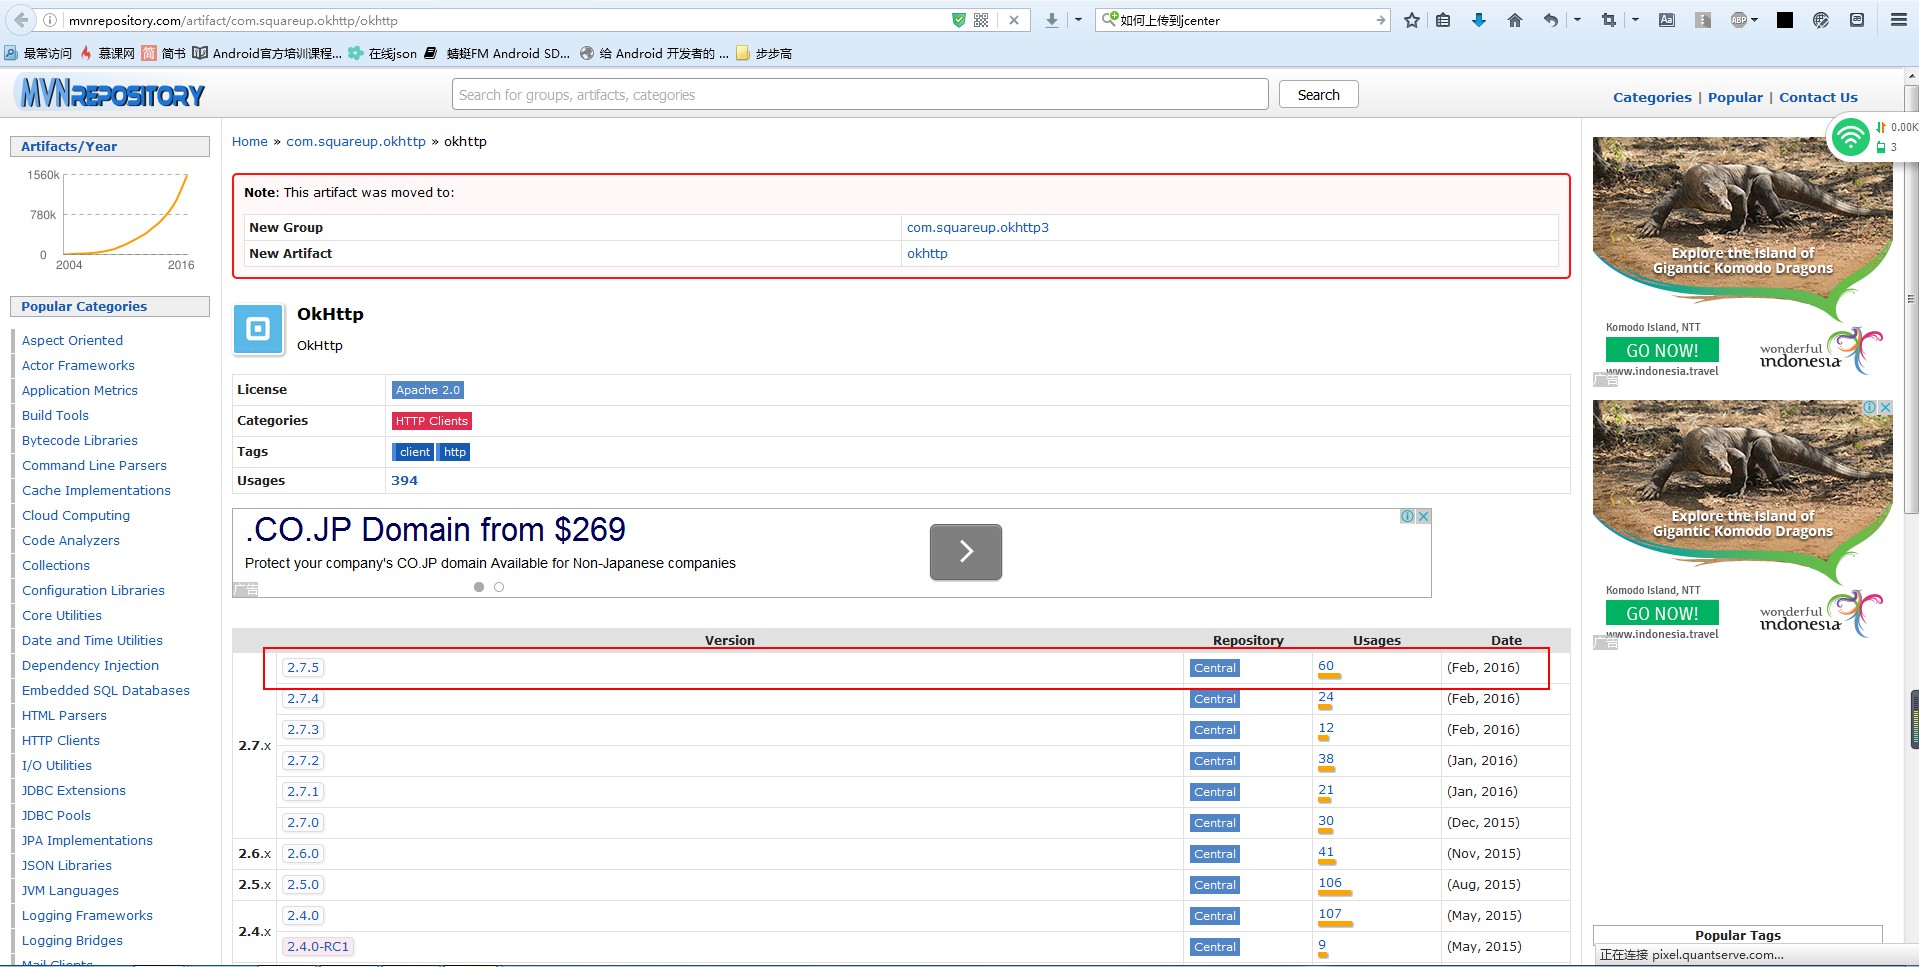Open the 最常访问 bookmark
1919x967 pixels.
(x=38, y=53)
